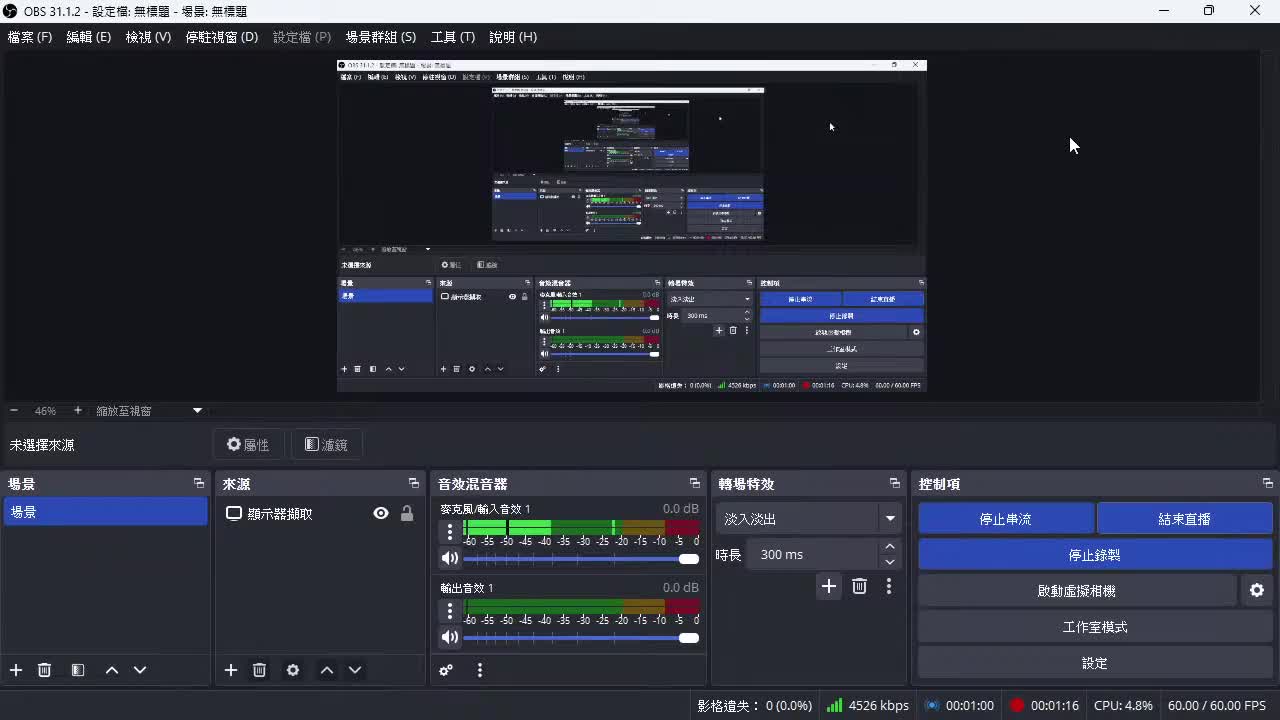Select the 場景 item in scenes list
This screenshot has width=1280, height=720.
pyautogui.click(x=105, y=512)
